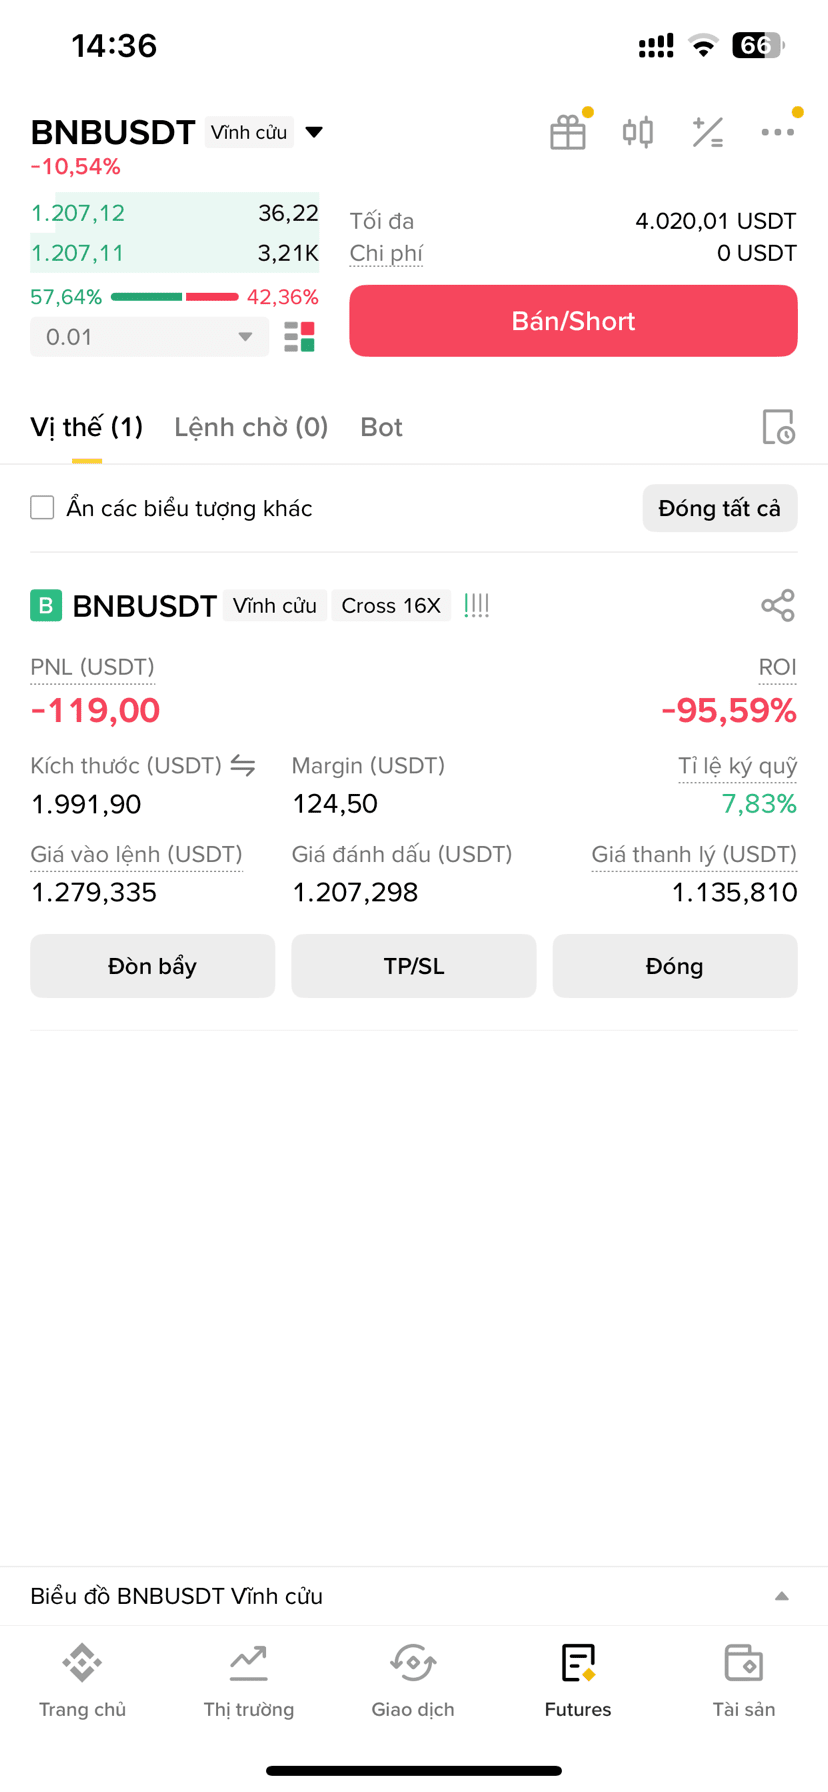Screen dimensions: 828x1792
Task: Tap the long/short ratio bar
Action: pos(174,297)
